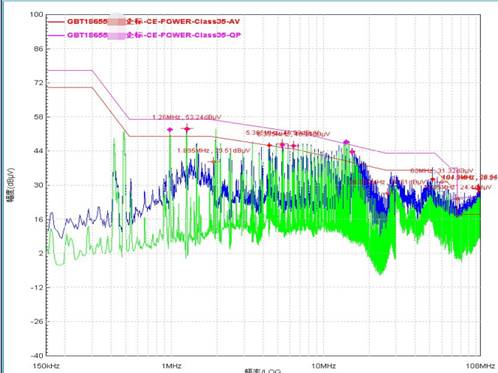The width and height of the screenshot is (498, 373).
Task: Select the red marker at 60MHz
Action: (433, 180)
